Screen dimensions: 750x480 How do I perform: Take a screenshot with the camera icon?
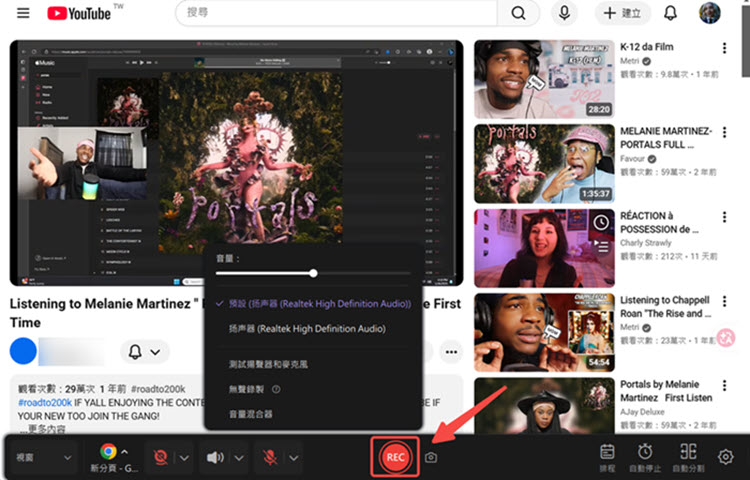[x=430, y=458]
